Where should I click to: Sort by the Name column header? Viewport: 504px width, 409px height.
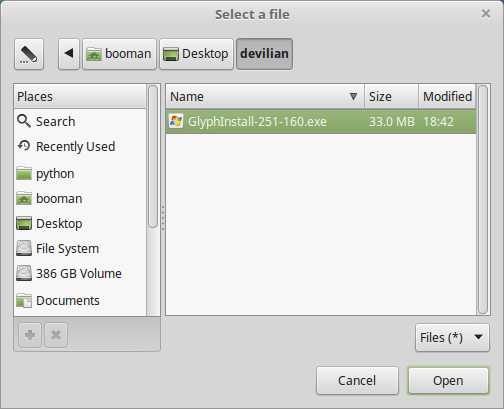[265, 97]
